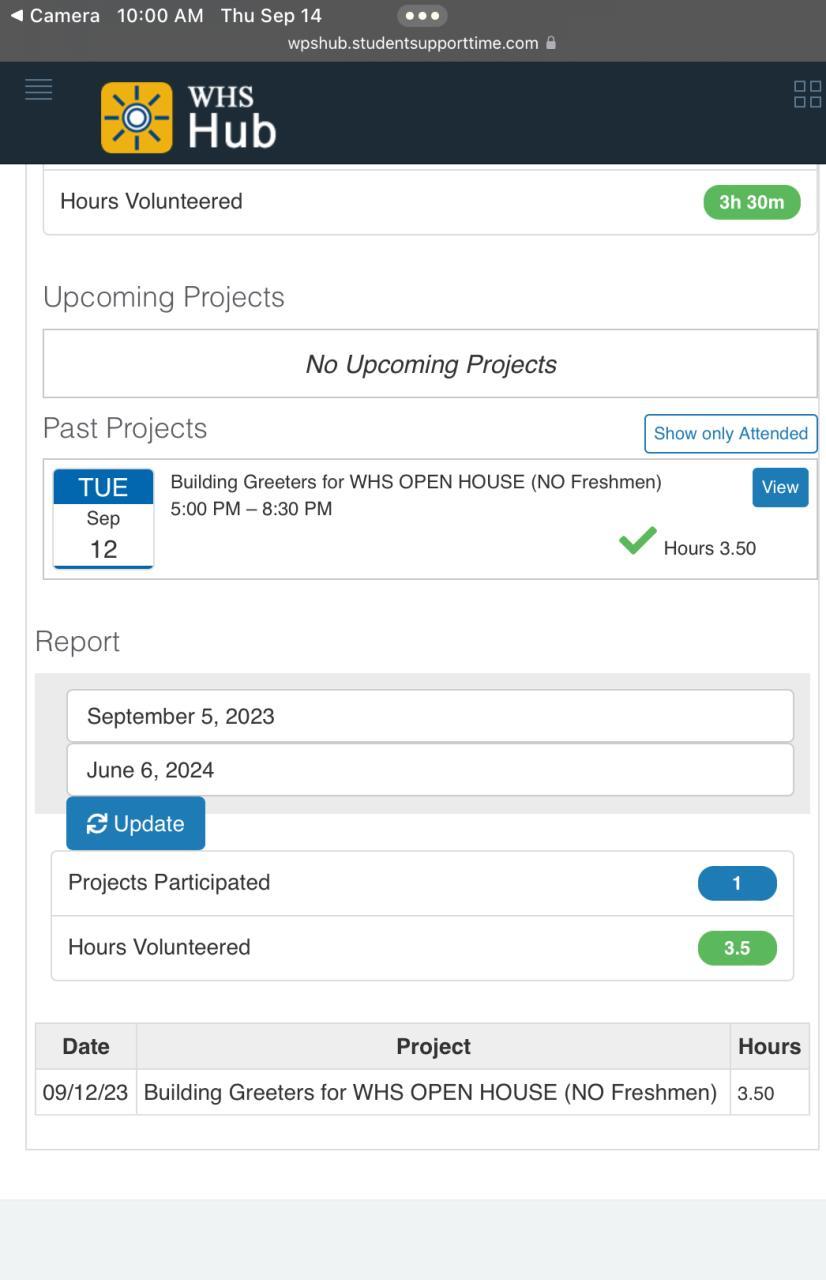Viewport: 826px width, 1280px height.
Task: Tap the Camera back arrow
Action: pyautogui.click(x=17, y=16)
